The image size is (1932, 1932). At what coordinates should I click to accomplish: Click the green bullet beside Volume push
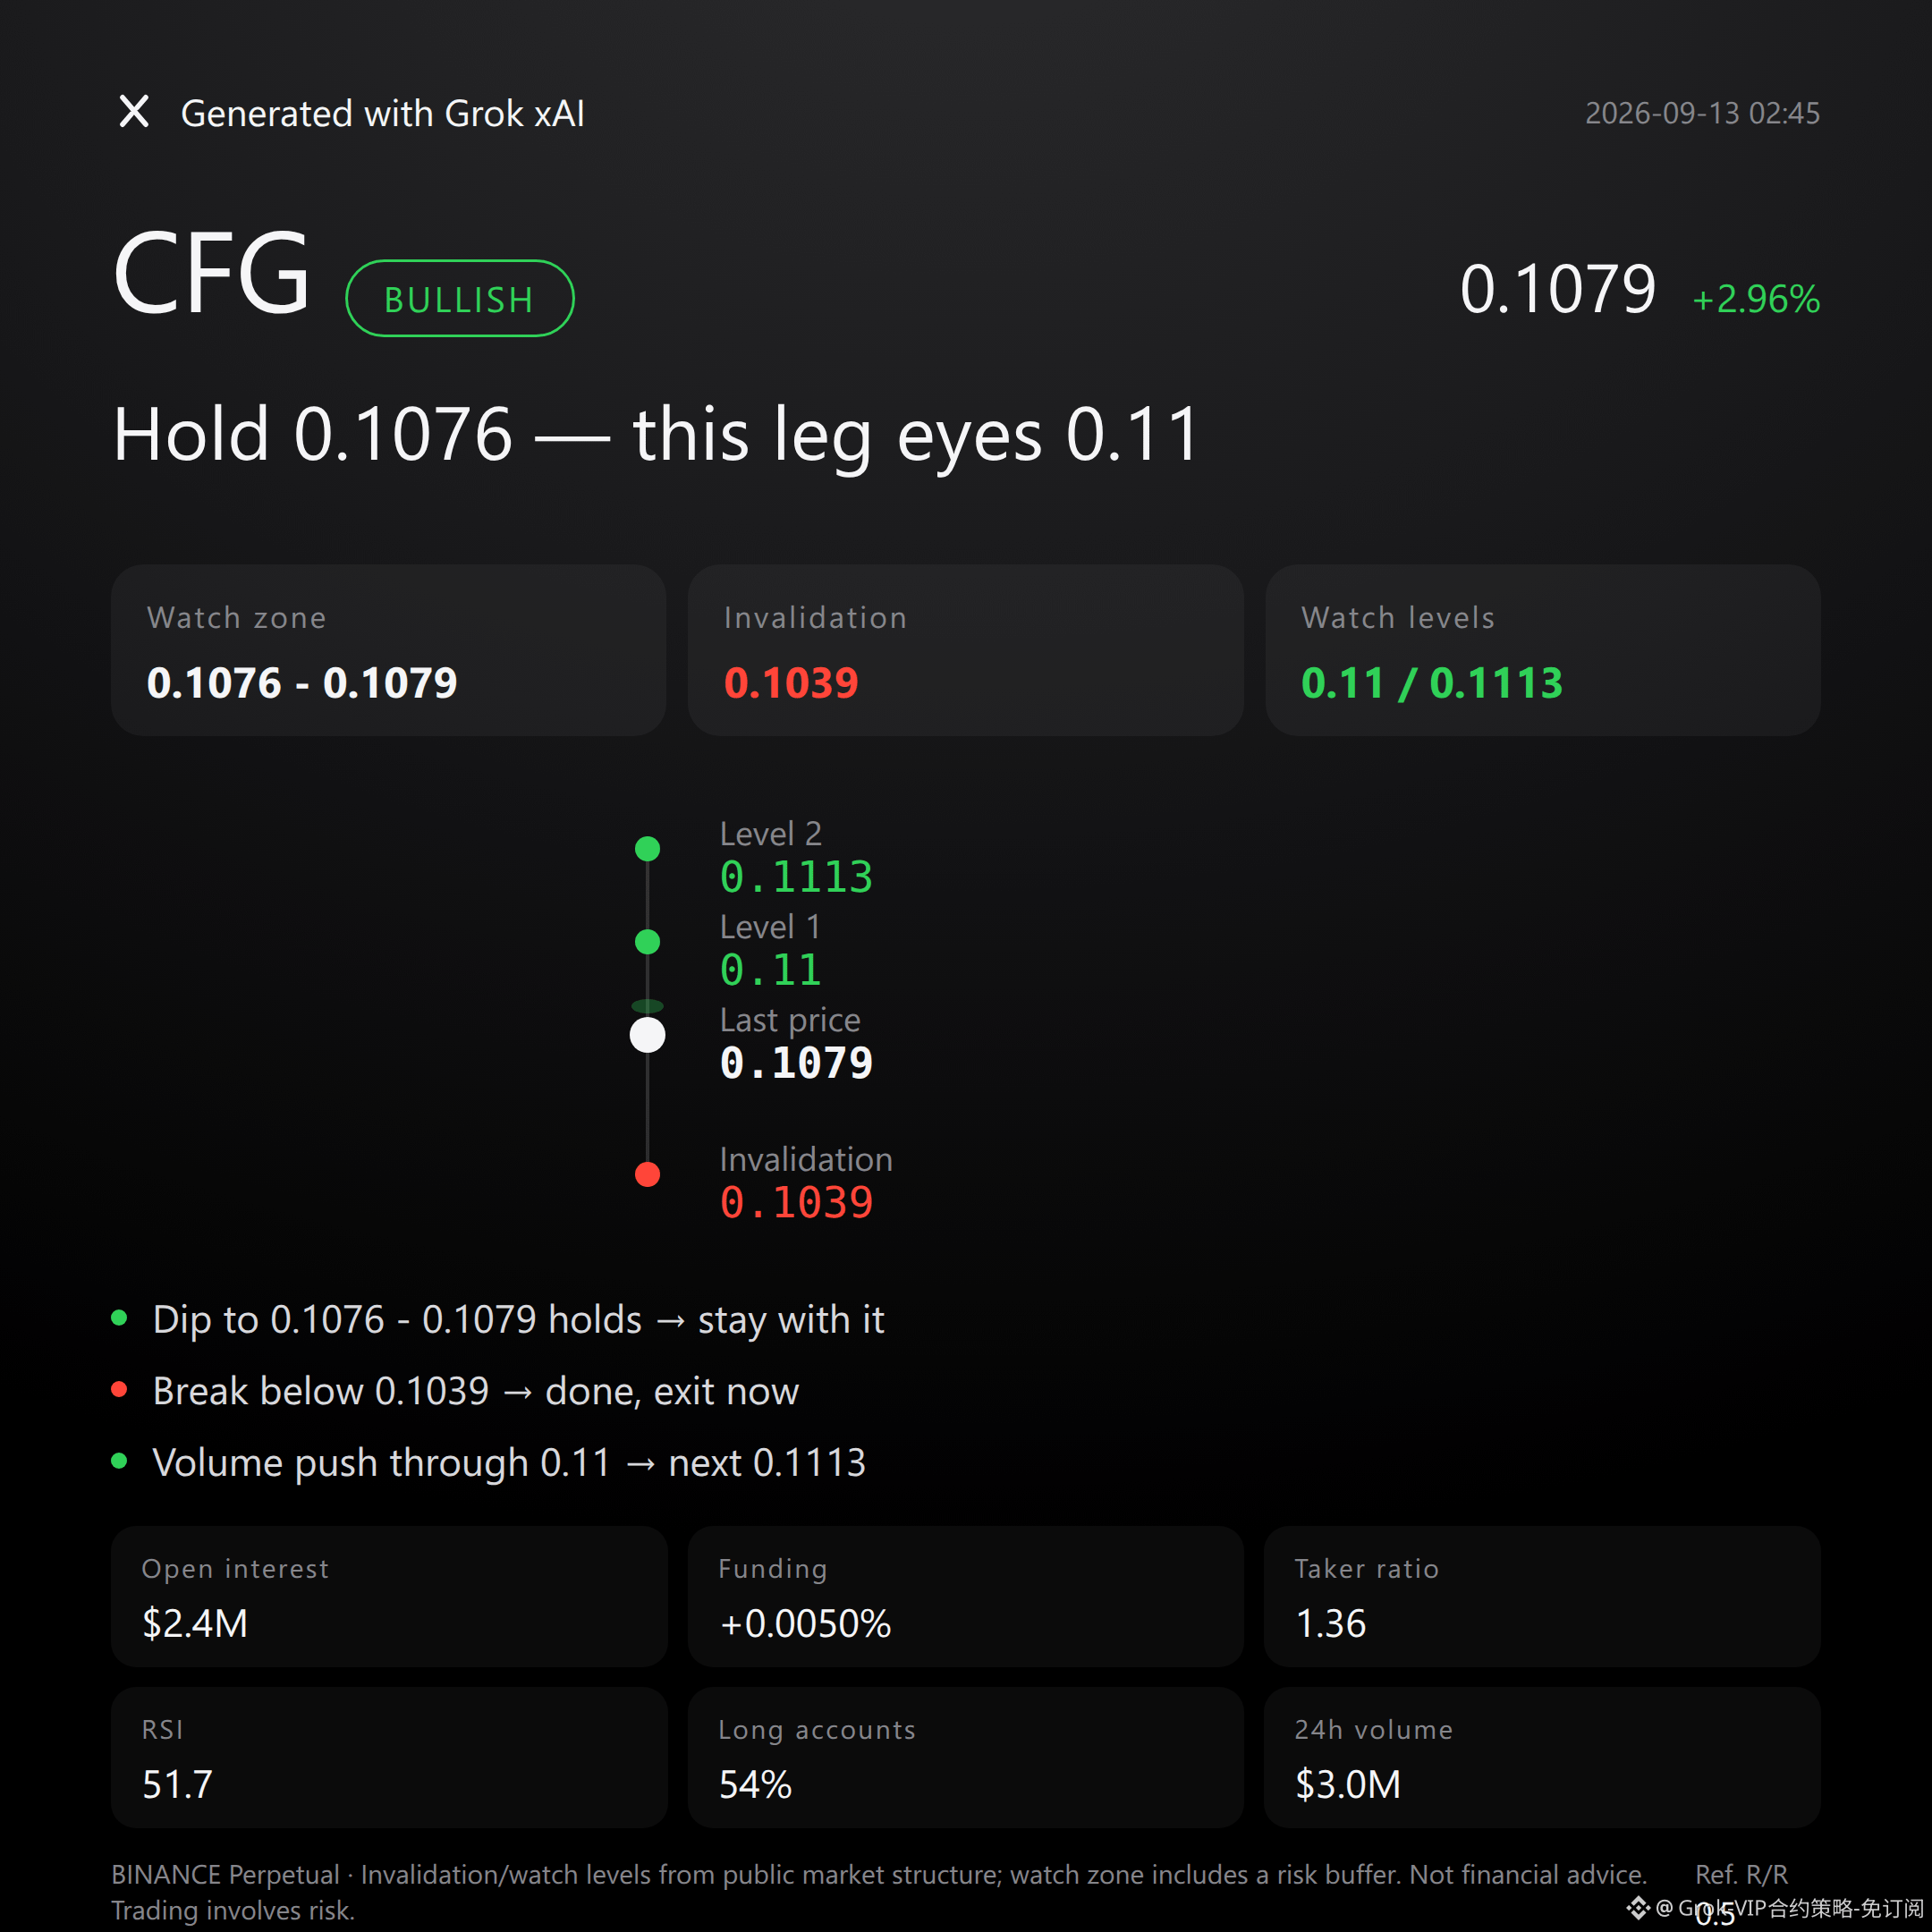pyautogui.click(x=119, y=1461)
